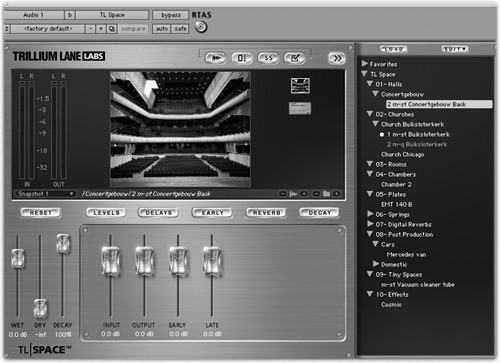Select '2 m-st Concertgebouw Back' impulse
Viewport: 500px width, 363px height.
pos(439,104)
